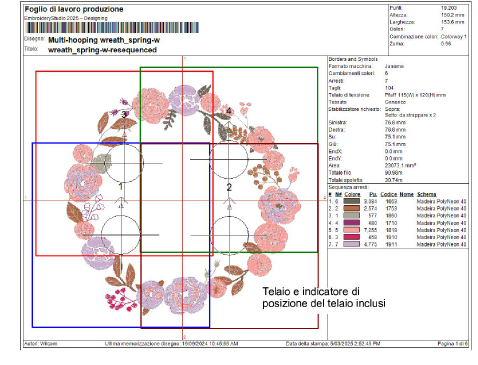Click the hoop number 4 label
Screen dimensions: 478x365
229,111
